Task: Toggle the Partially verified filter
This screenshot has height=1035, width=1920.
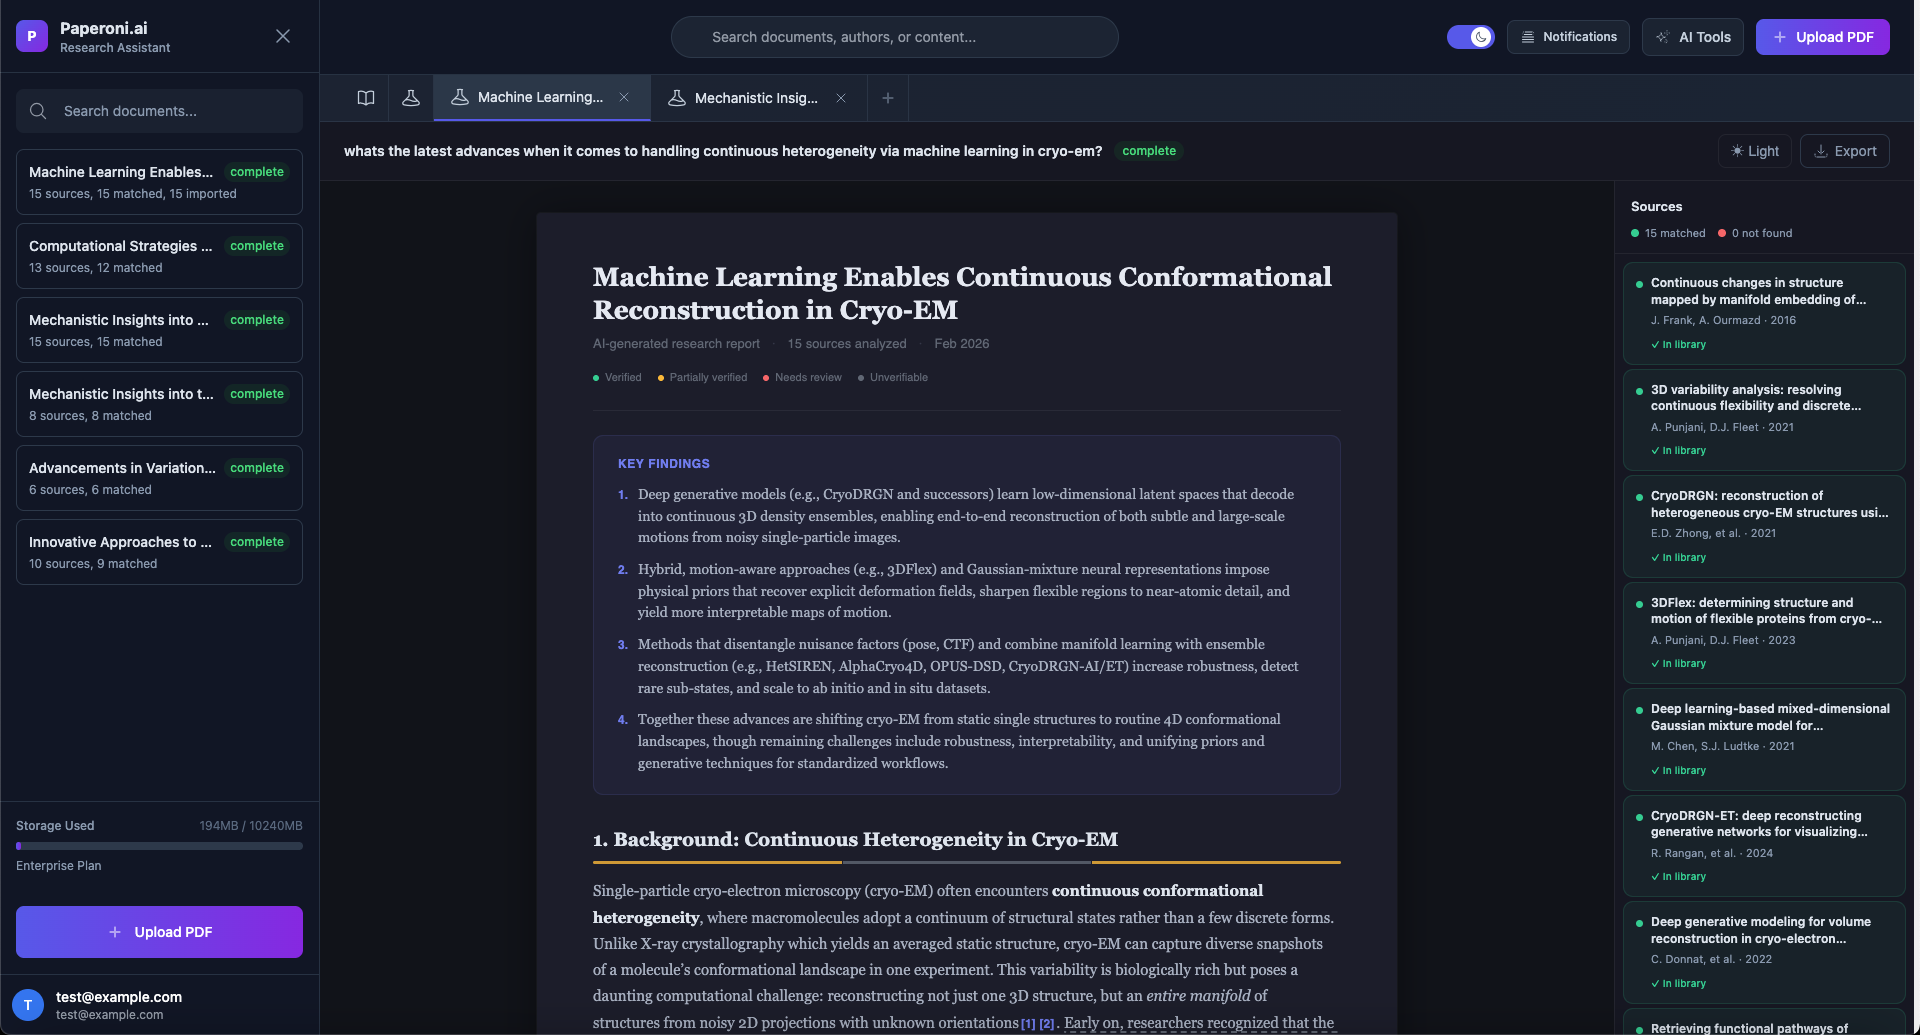Action: [x=702, y=377]
